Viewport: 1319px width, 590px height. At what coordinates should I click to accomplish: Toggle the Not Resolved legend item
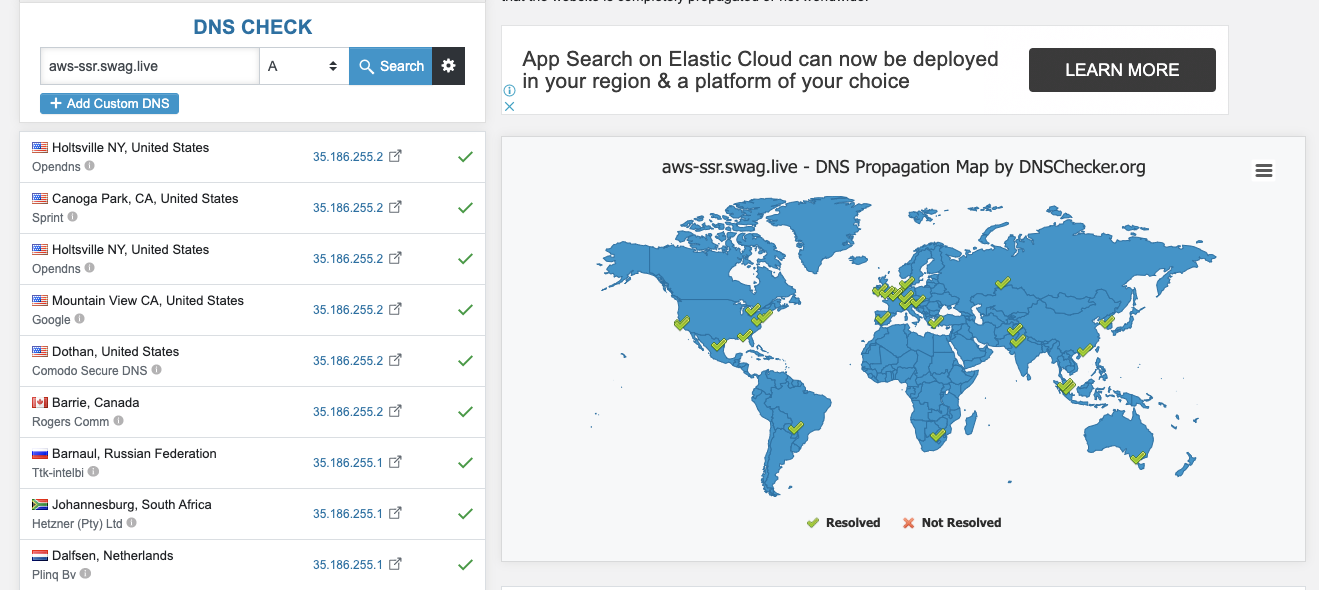point(951,522)
